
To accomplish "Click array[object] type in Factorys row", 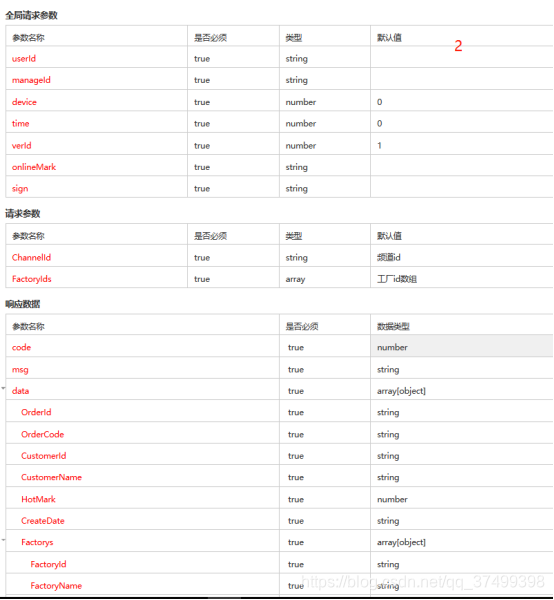I will coord(401,542).
